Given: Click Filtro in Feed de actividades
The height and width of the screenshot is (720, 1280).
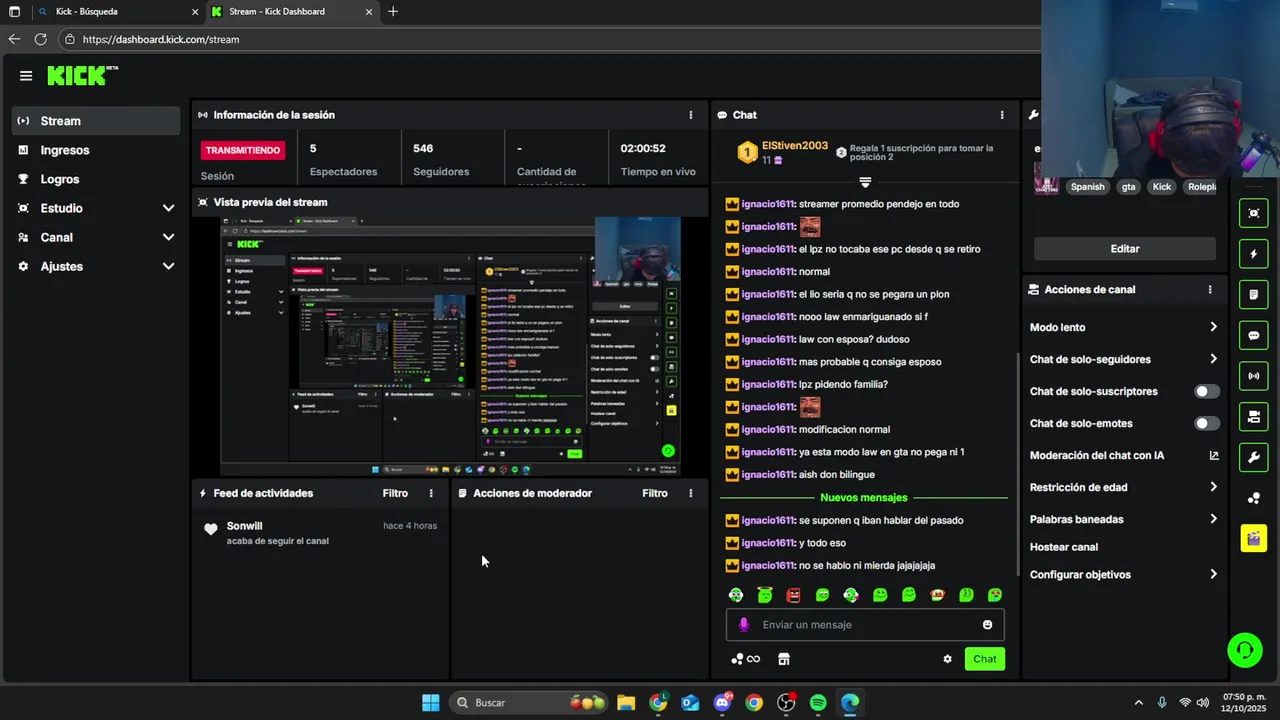Looking at the screenshot, I should tap(395, 493).
